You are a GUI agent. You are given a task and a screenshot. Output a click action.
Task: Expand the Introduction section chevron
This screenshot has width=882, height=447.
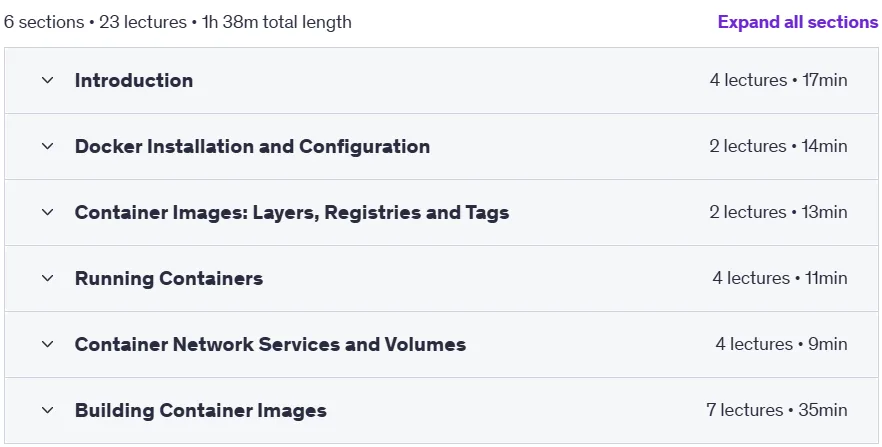[48, 80]
